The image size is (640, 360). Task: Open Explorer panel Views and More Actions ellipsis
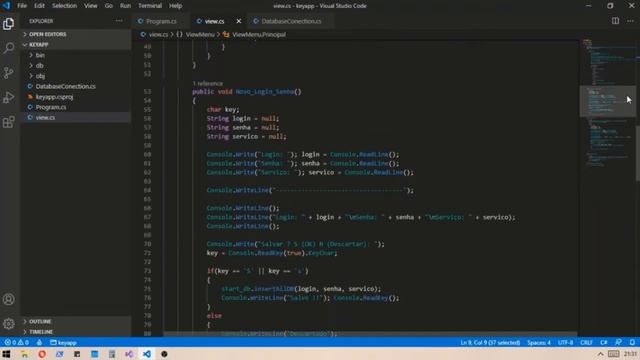coord(119,21)
